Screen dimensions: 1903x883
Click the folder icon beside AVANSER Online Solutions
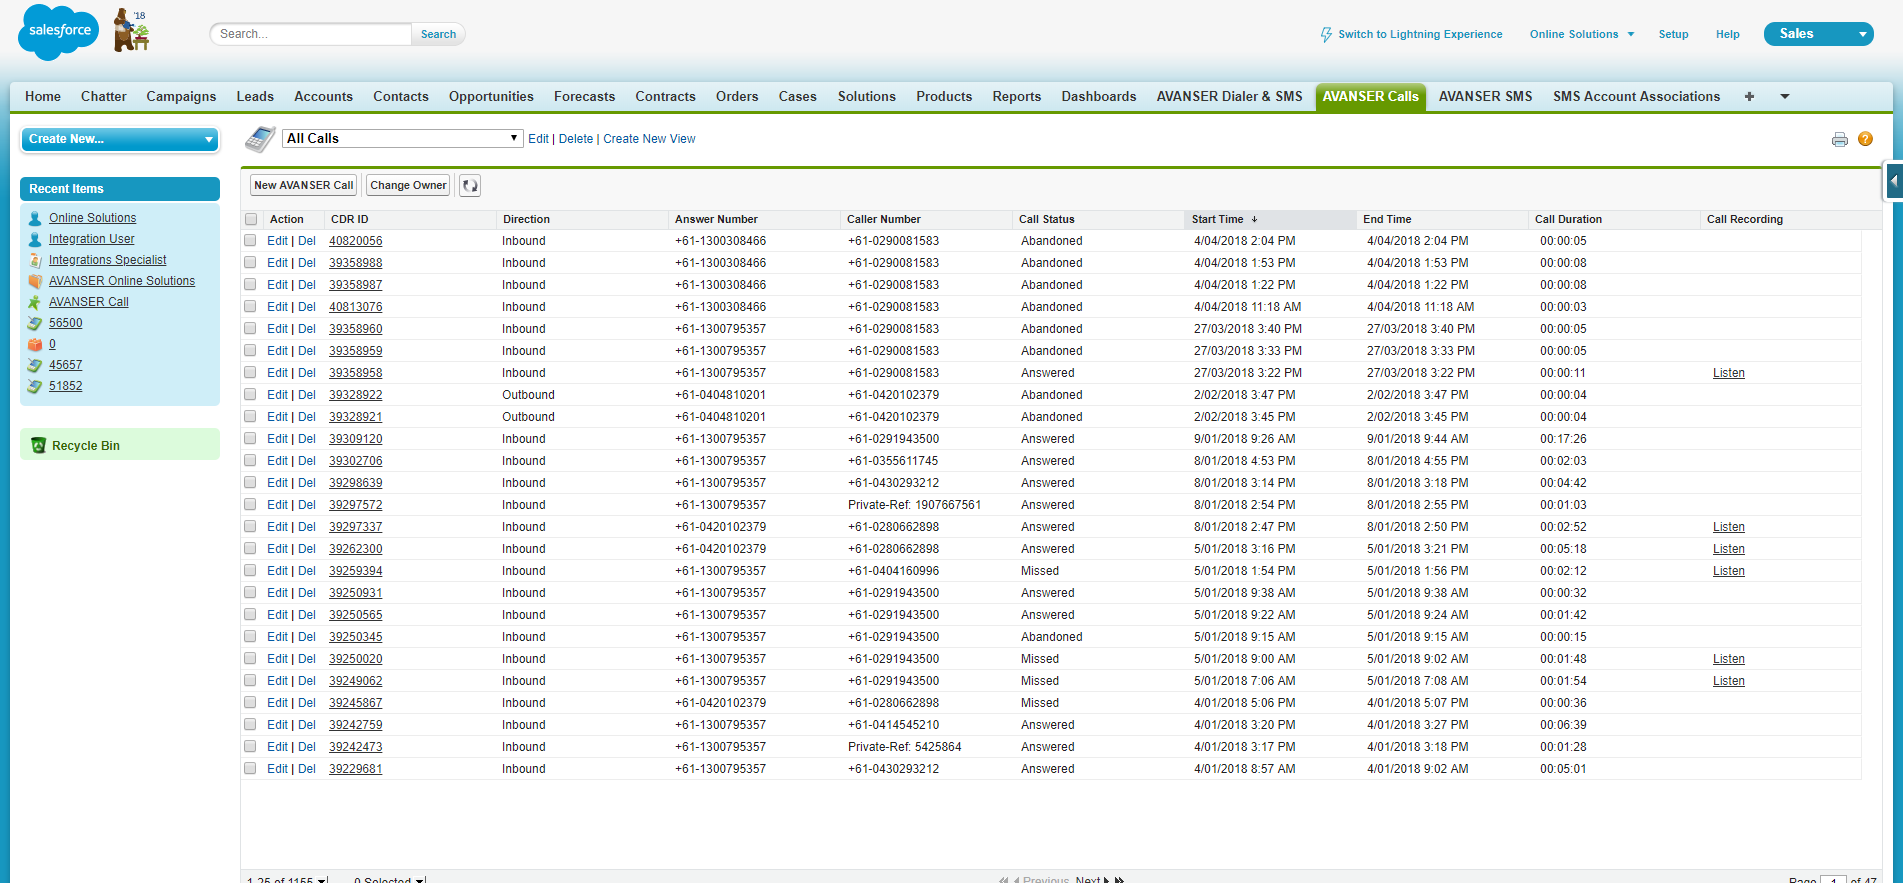[35, 281]
